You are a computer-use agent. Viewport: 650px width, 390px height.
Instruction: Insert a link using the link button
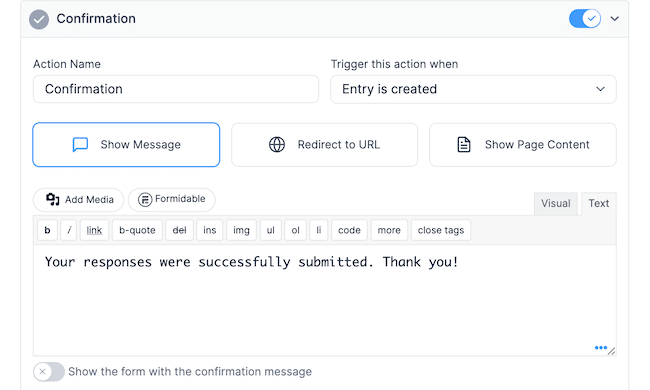click(94, 230)
